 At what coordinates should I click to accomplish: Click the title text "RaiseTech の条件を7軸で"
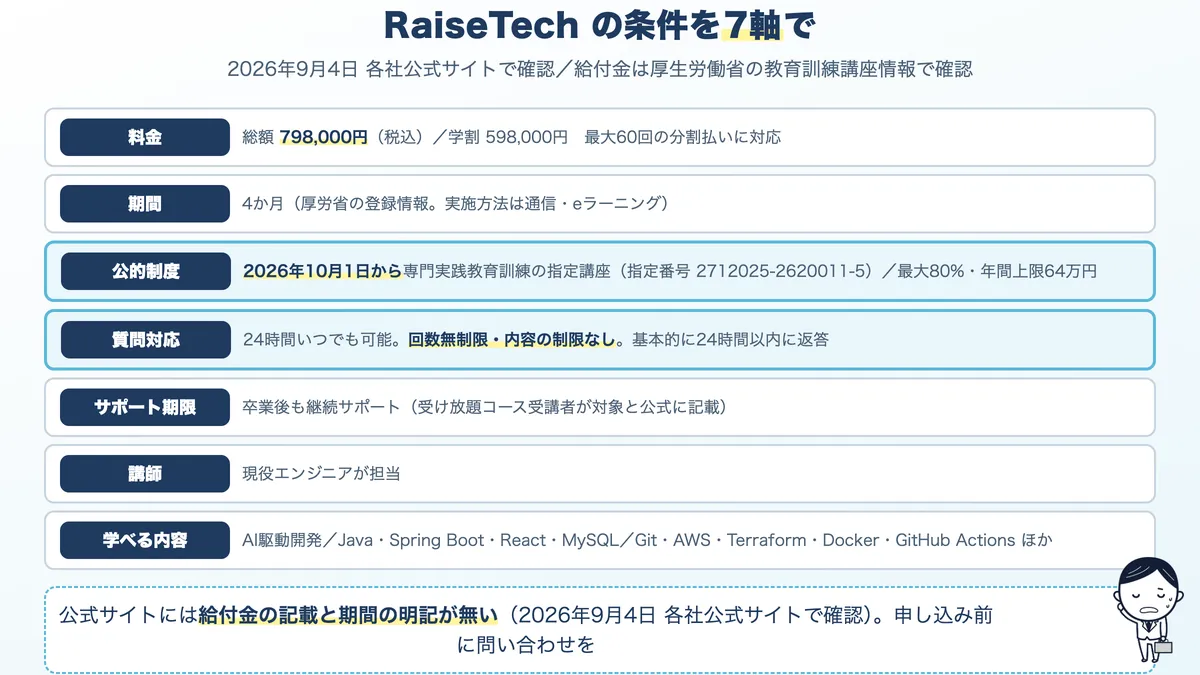tap(599, 24)
